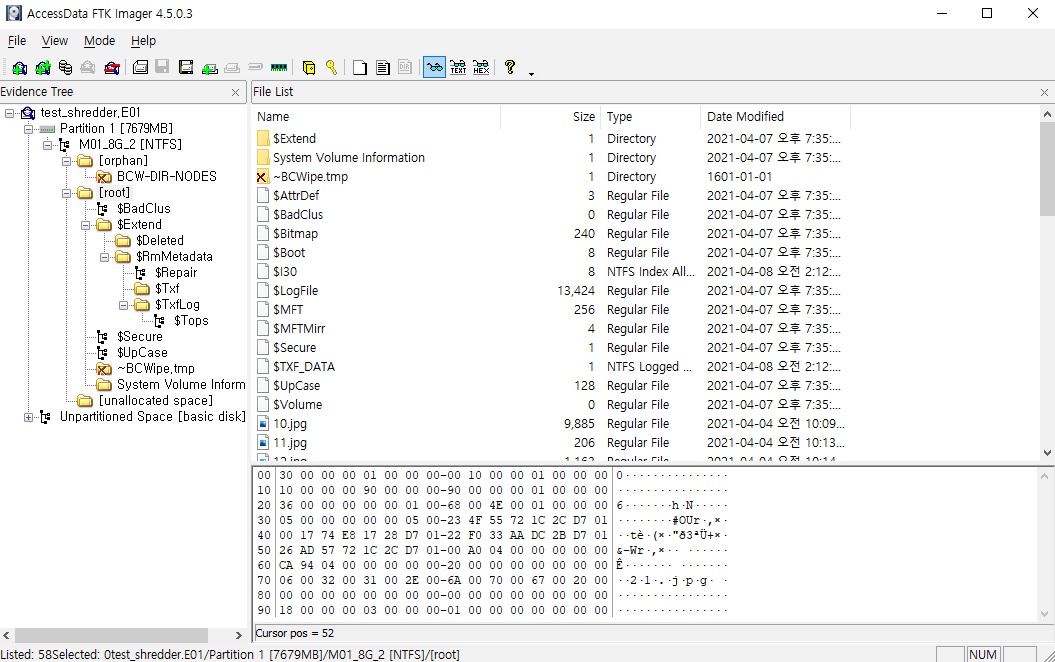Close the Evidence Tree pane
Screen dimensions: 1055x662
(235, 92)
